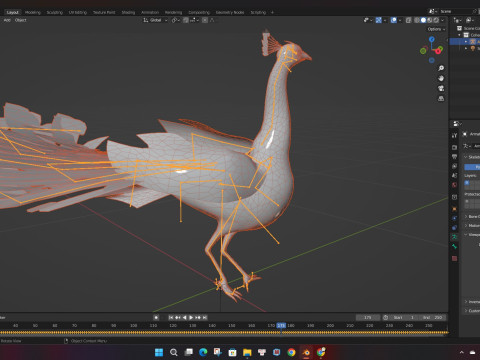Open the Options dropdown in viewport
The width and height of the screenshot is (480, 360).
(x=436, y=29)
